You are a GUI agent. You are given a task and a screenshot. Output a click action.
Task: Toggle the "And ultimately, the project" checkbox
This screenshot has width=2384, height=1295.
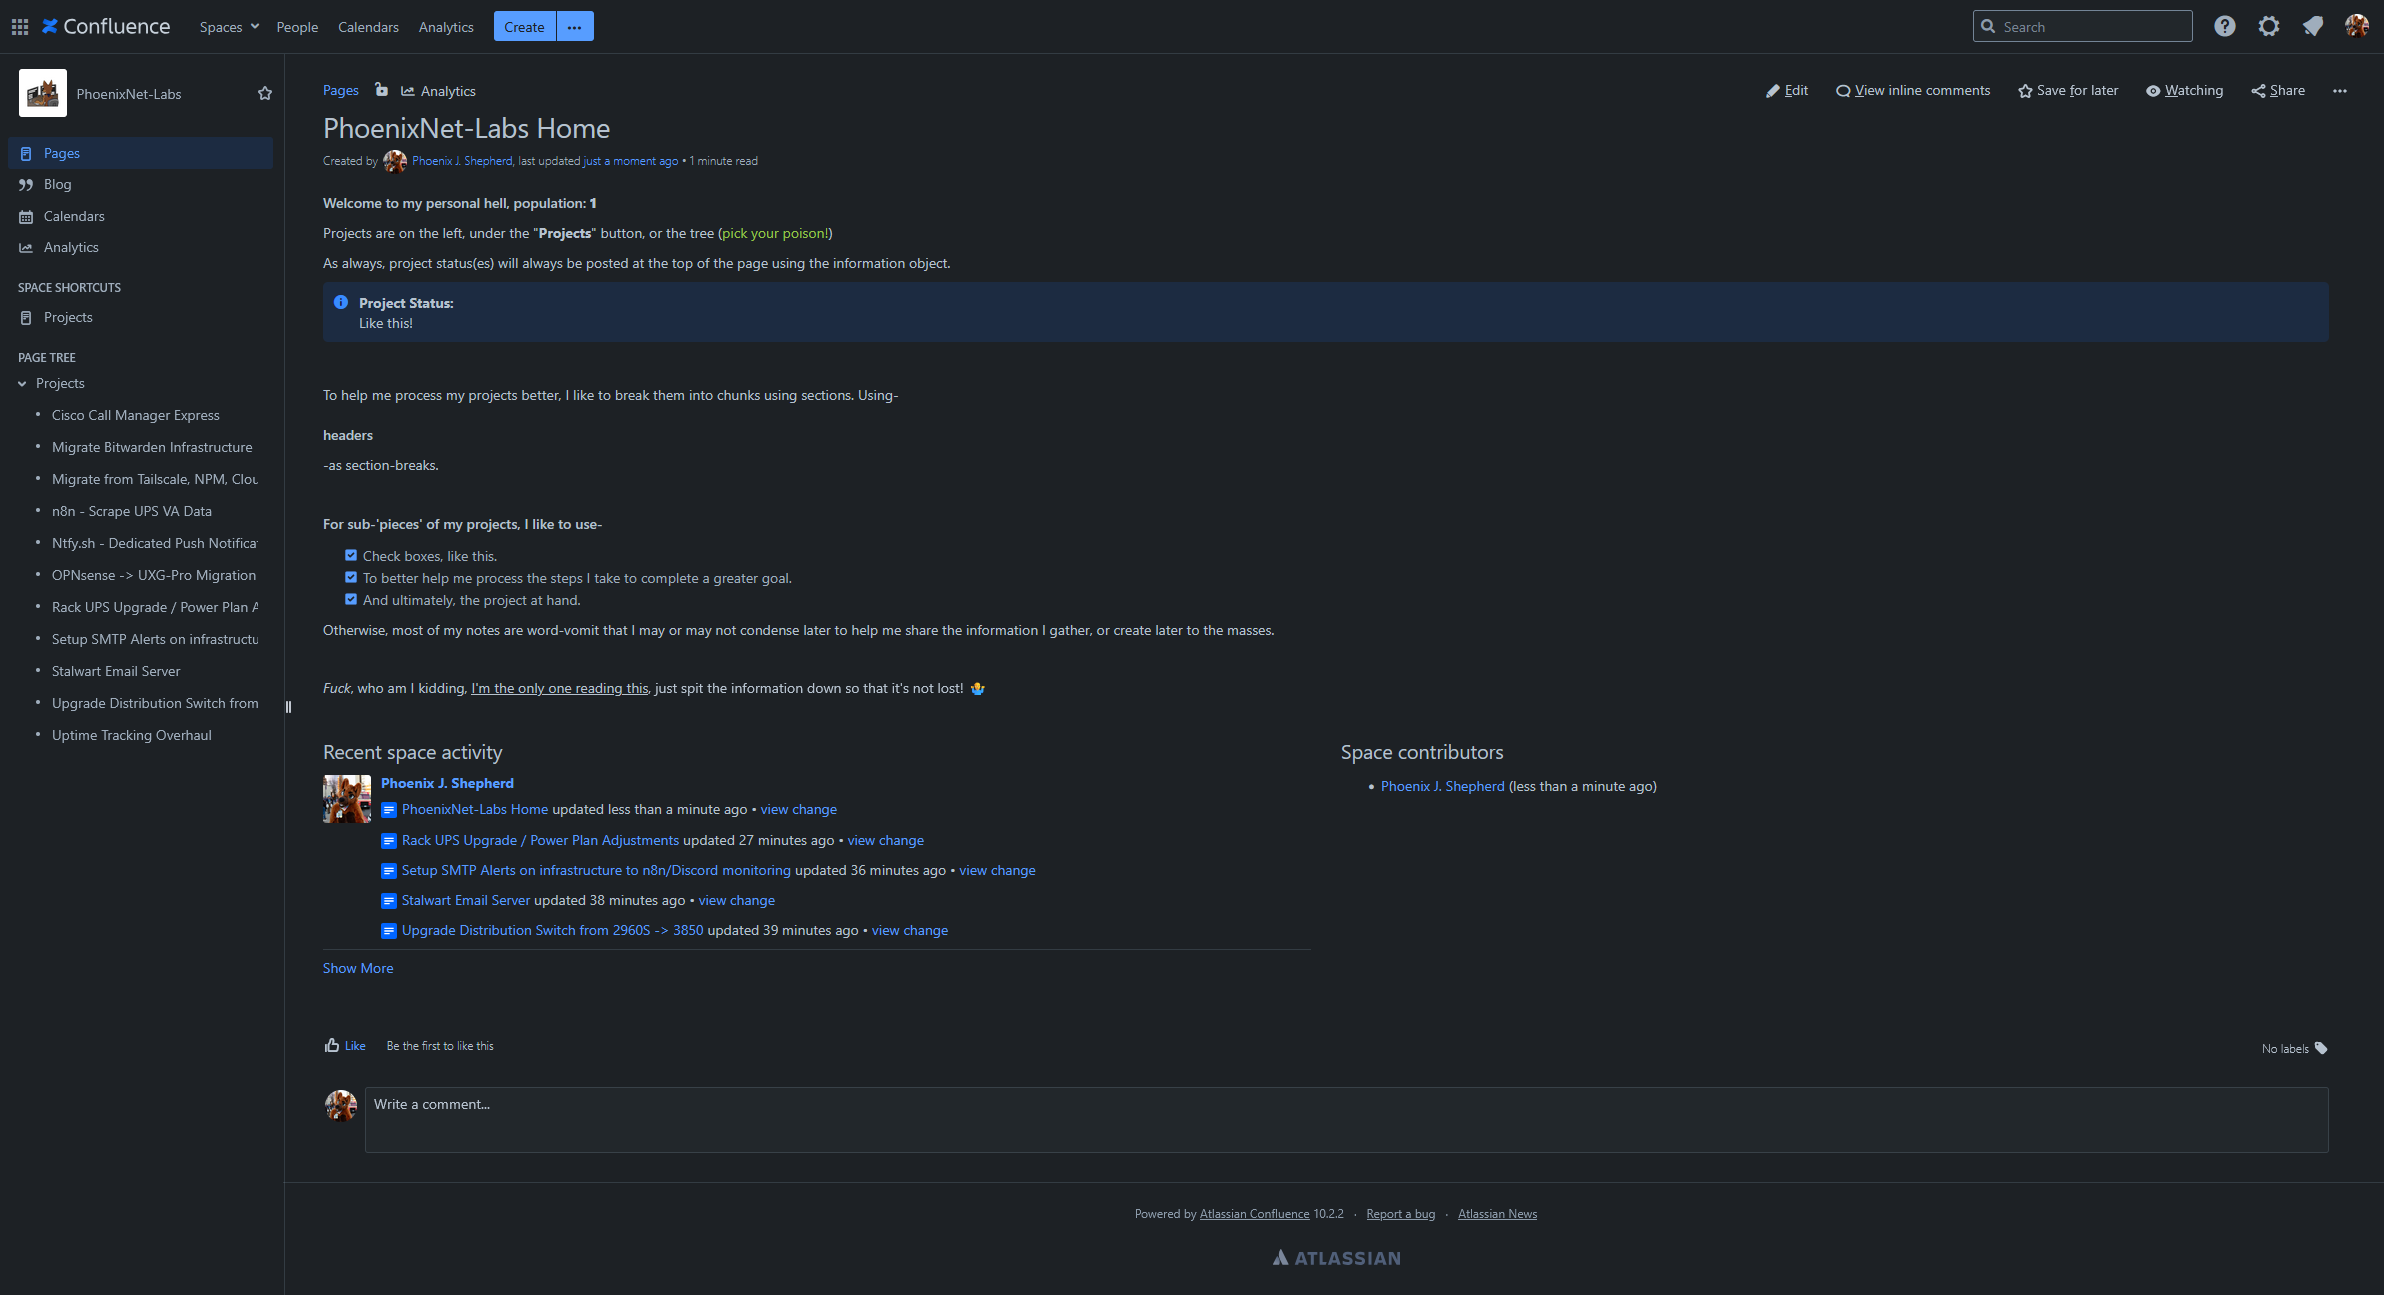(x=351, y=599)
